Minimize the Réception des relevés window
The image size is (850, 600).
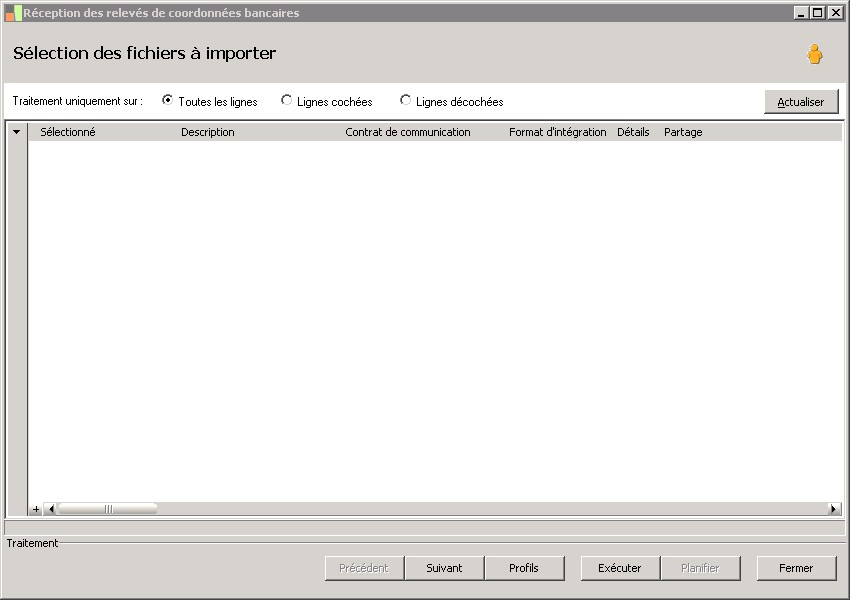pos(802,12)
